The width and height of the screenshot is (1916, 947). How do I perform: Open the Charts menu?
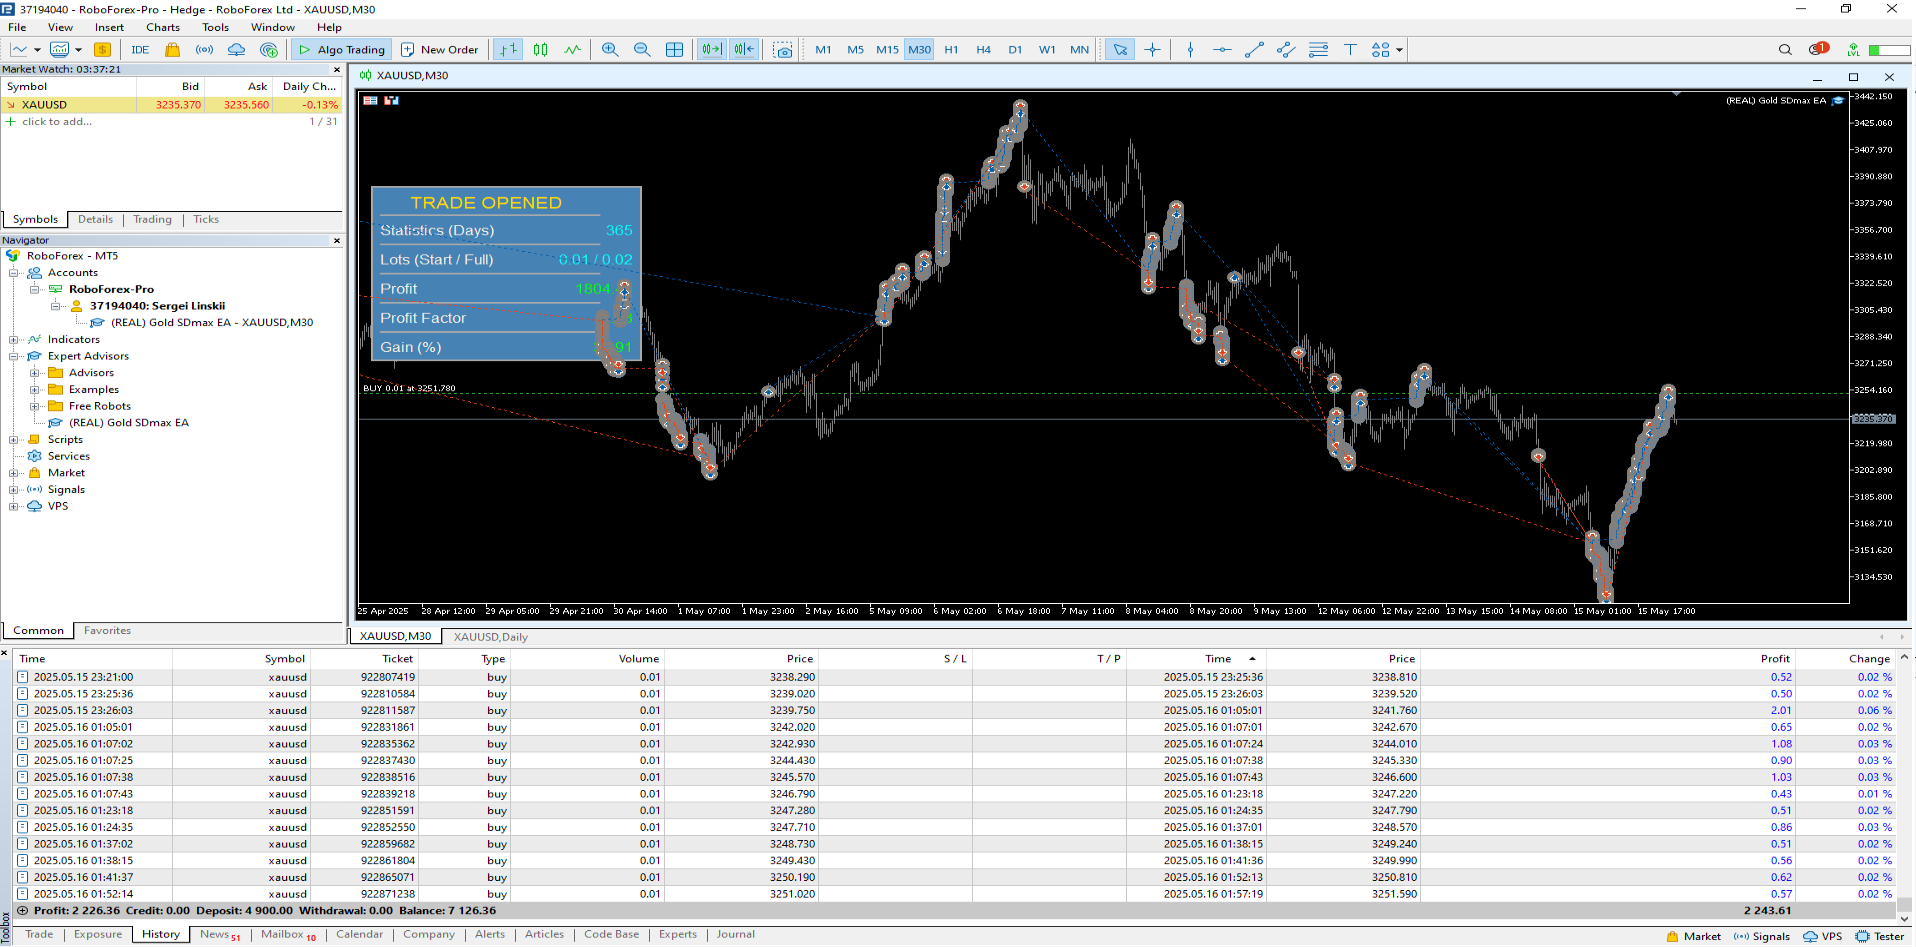tap(163, 27)
